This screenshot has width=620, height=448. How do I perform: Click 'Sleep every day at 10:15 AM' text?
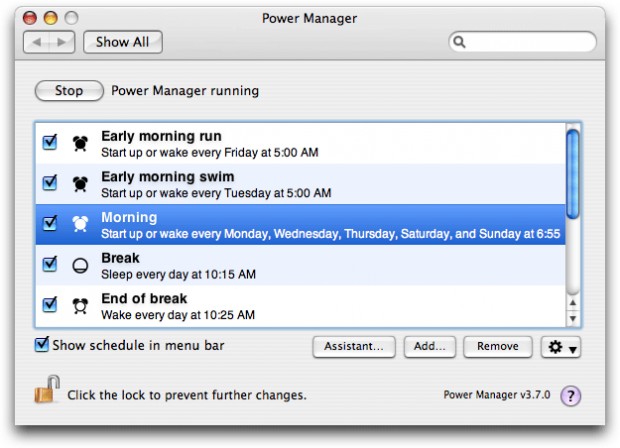(178, 274)
